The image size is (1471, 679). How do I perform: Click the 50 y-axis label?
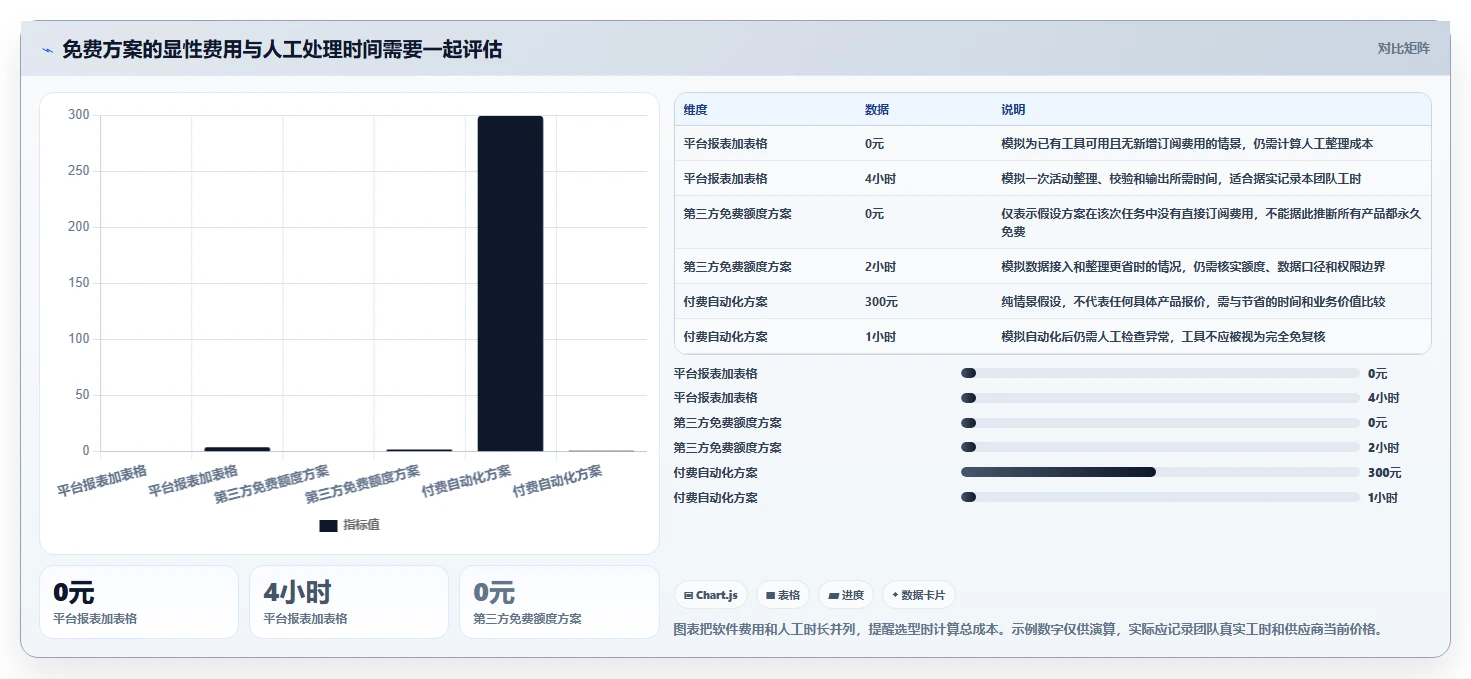click(83, 395)
